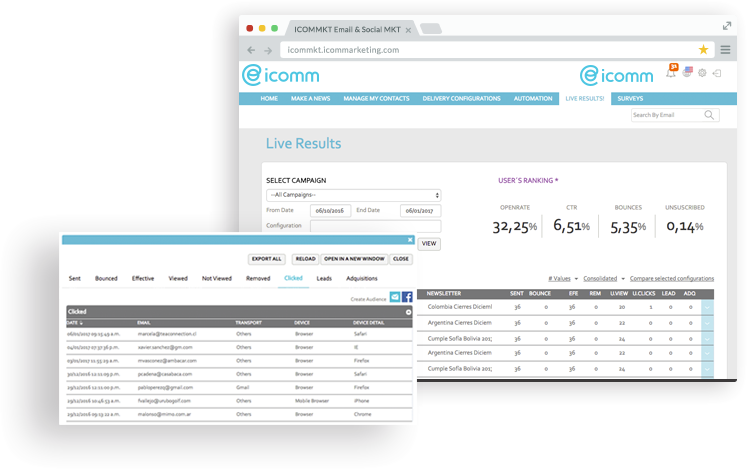The width and height of the screenshot is (747, 469).
Task: Click the 32,25% open rate value
Action: pyautogui.click(x=515, y=227)
